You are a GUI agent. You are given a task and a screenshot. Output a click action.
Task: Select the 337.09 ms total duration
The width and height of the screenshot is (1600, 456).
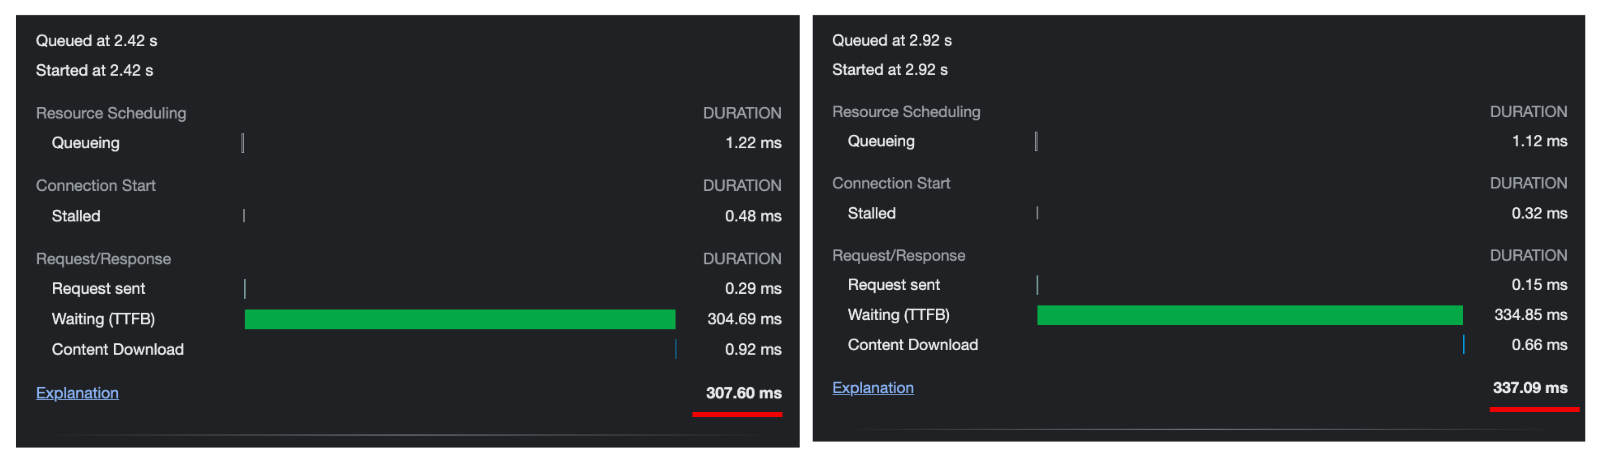coord(1530,388)
